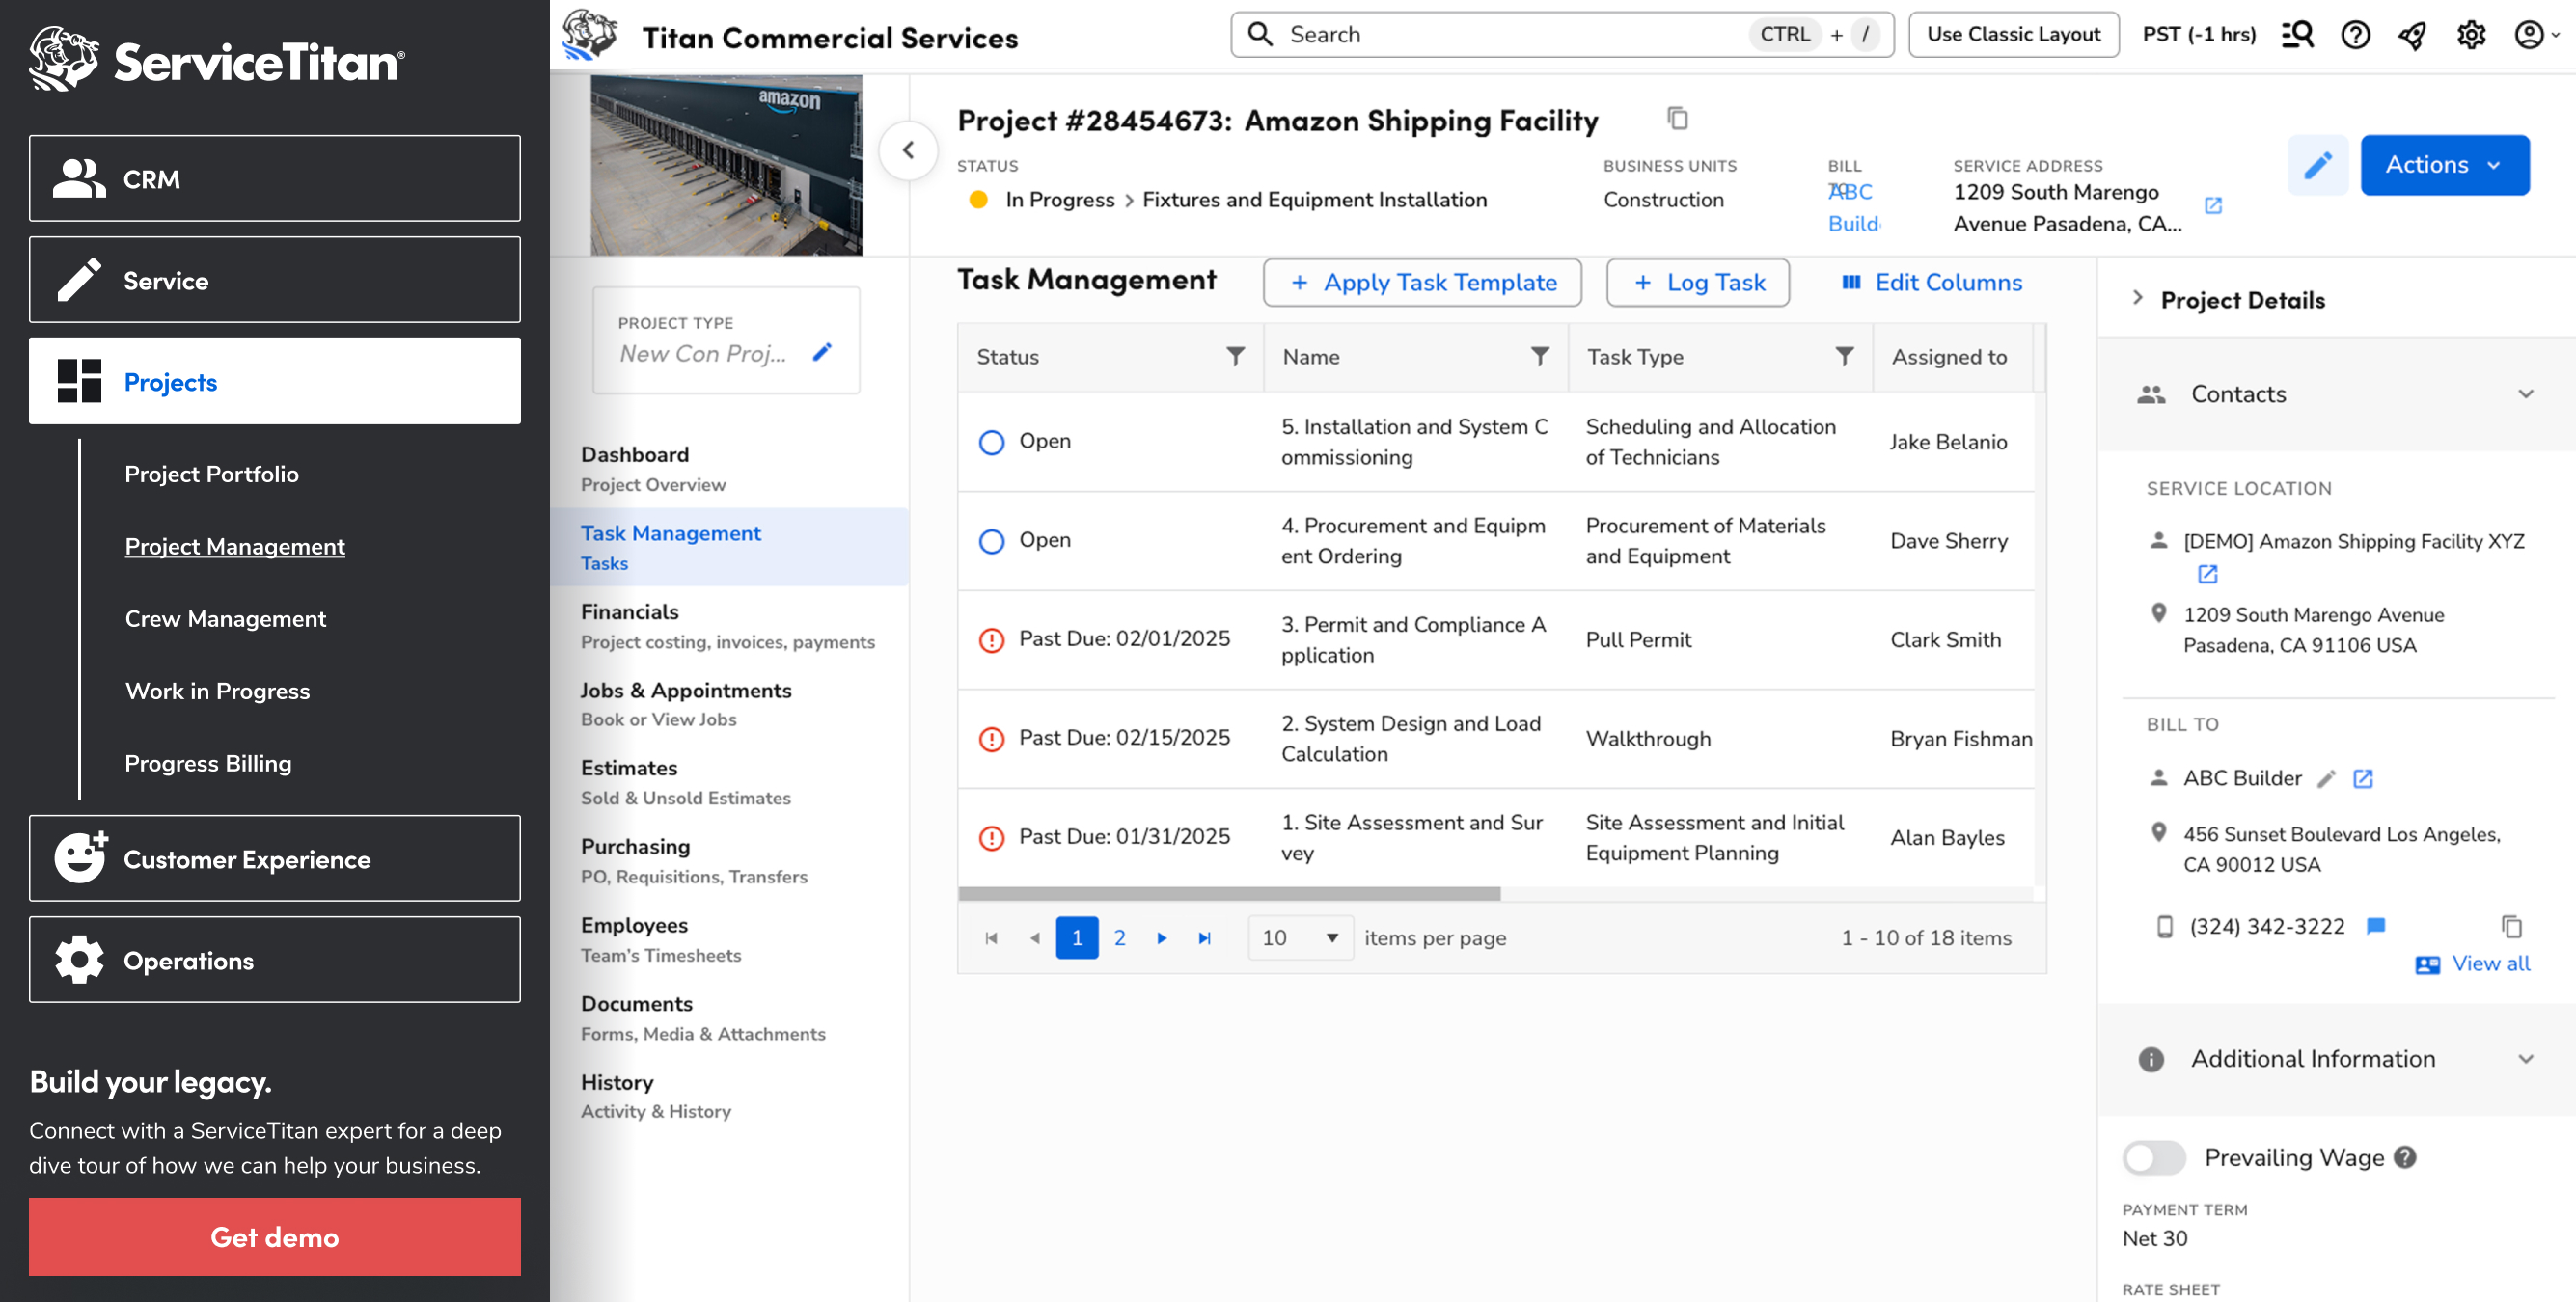Edit project type with pencil icon
This screenshot has height=1302, width=2576.
click(822, 352)
